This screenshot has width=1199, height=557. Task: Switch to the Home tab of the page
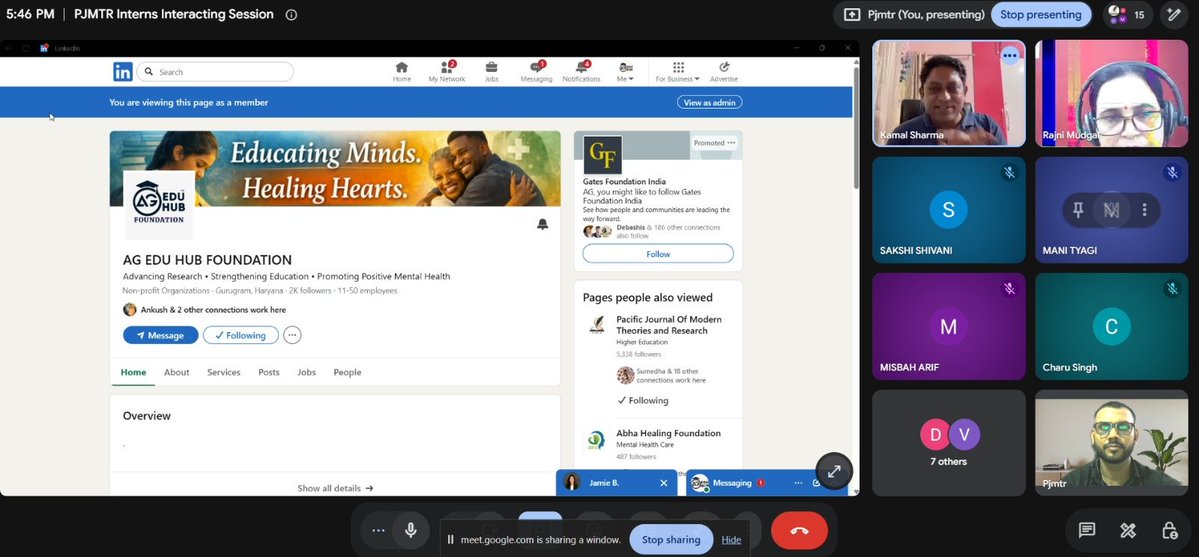[x=133, y=373]
